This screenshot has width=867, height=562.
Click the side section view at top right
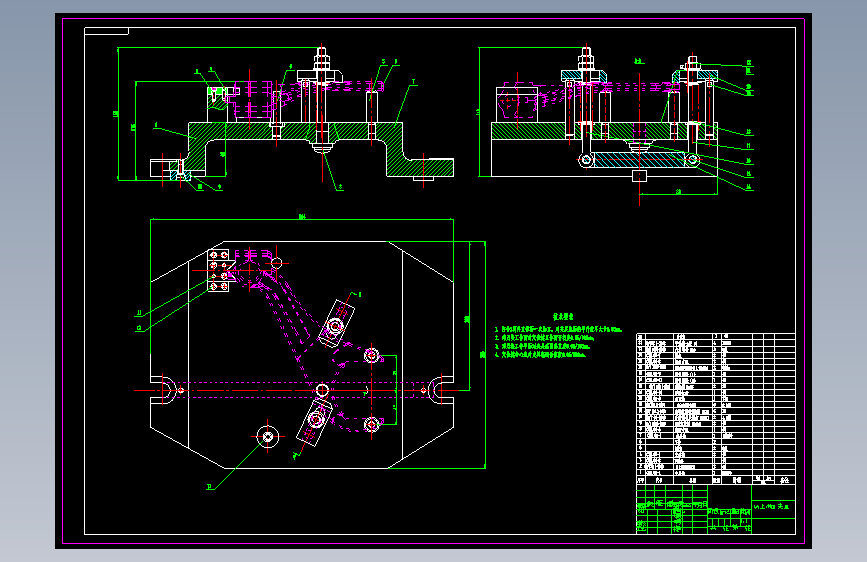[615, 124]
